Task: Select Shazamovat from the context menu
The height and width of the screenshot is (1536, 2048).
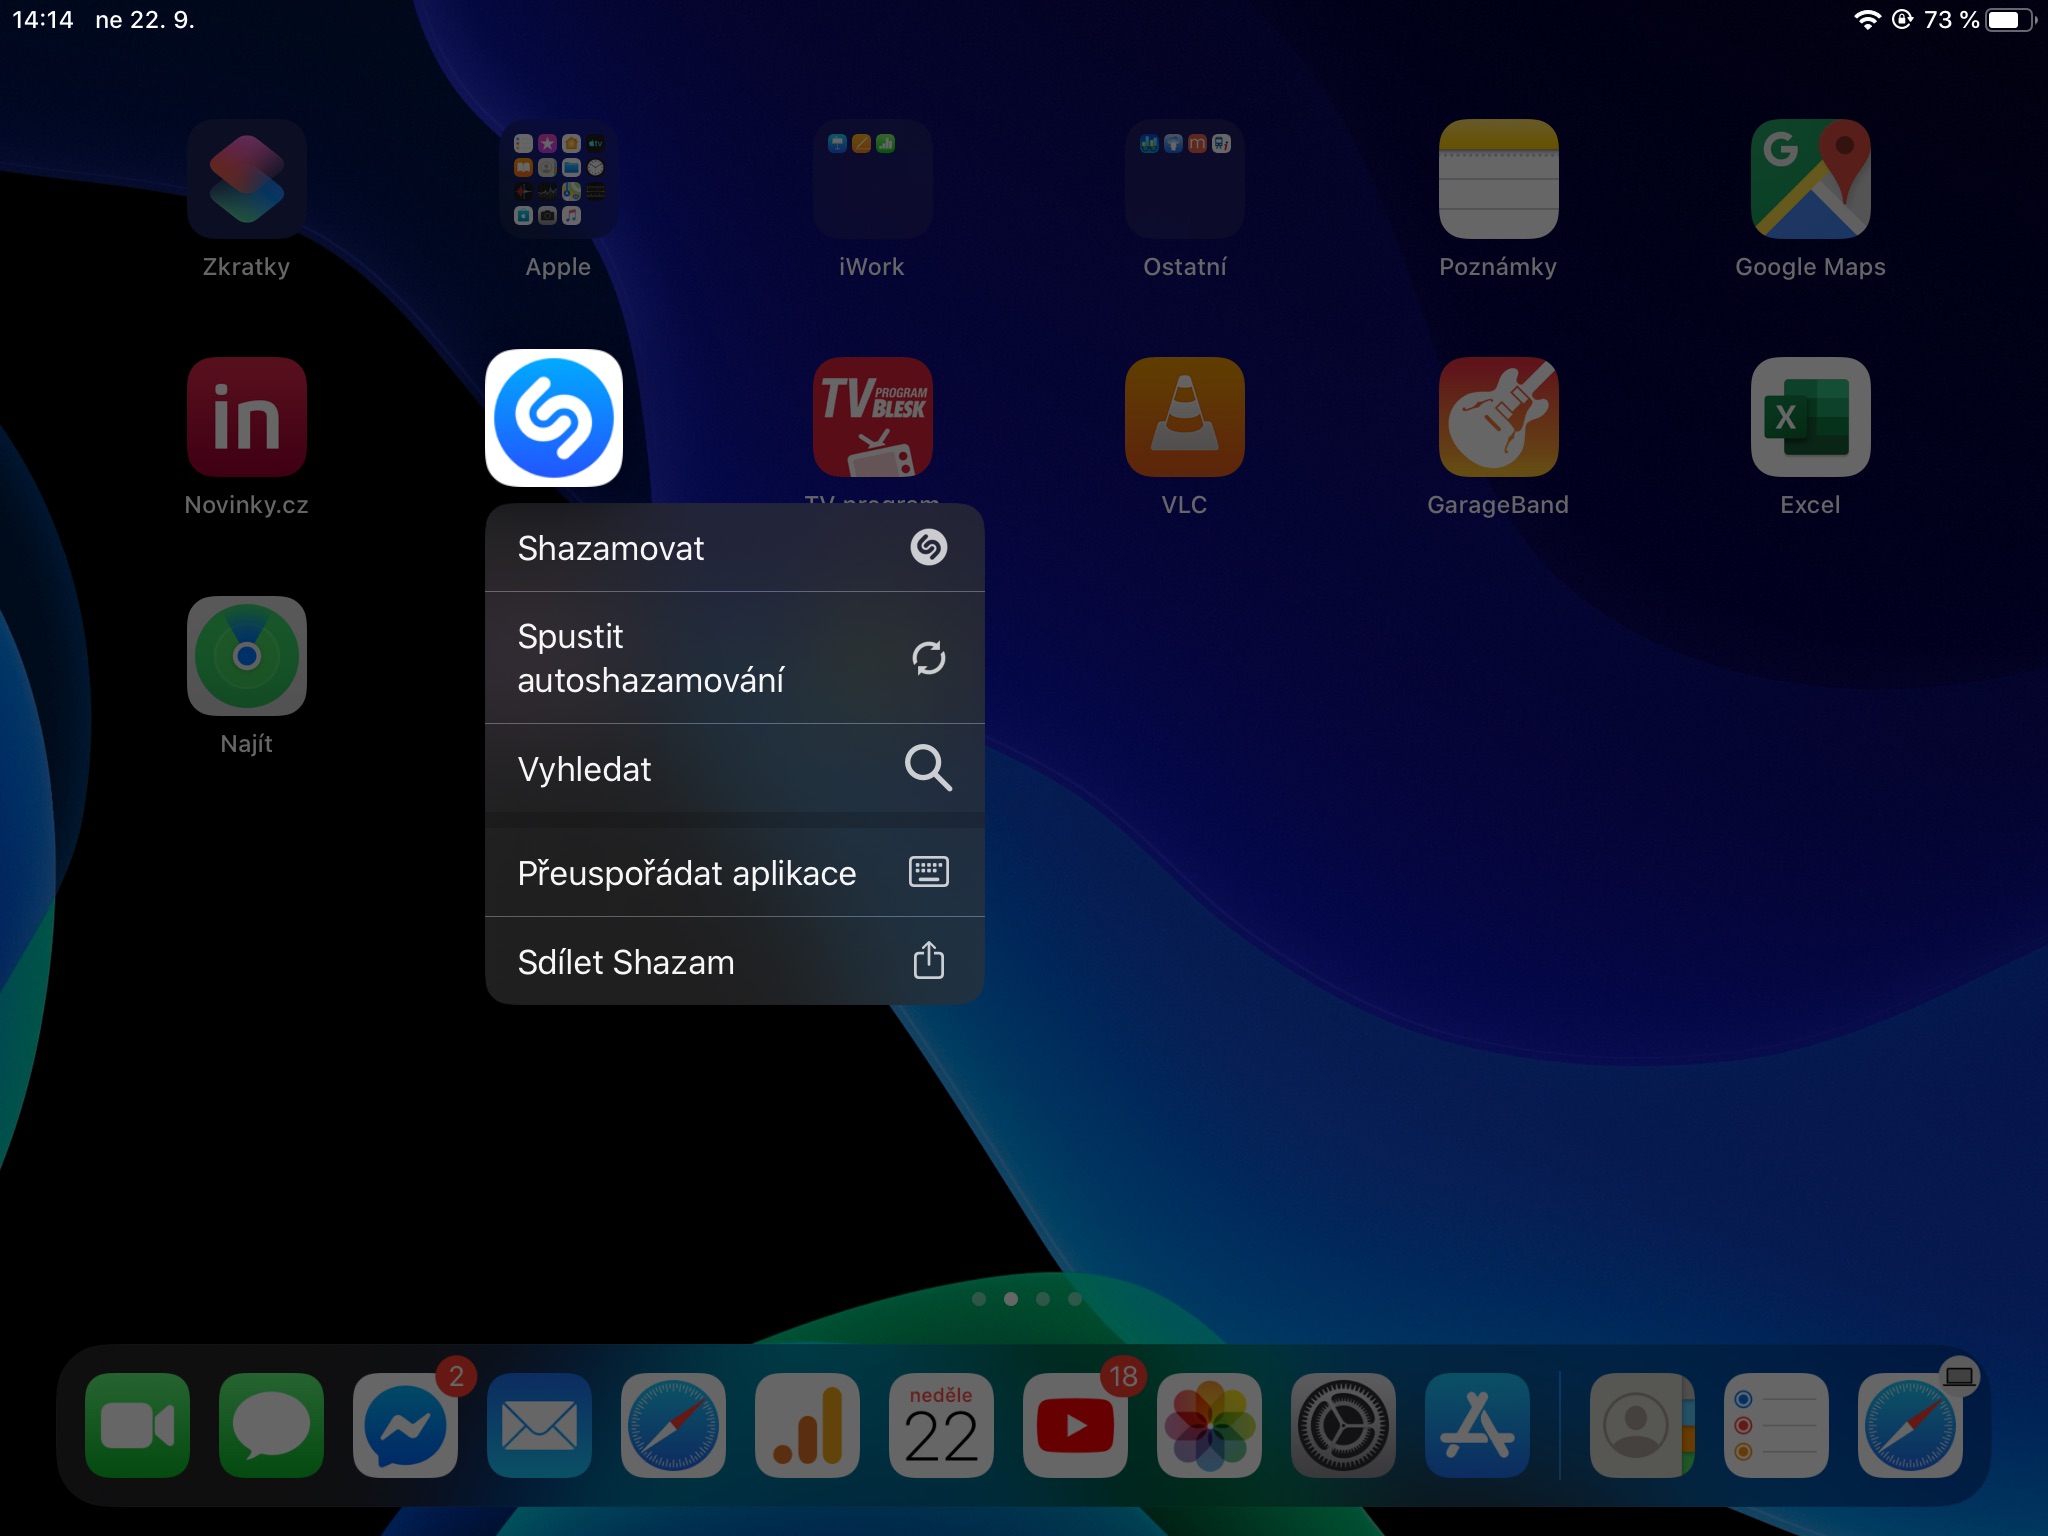Action: point(734,548)
